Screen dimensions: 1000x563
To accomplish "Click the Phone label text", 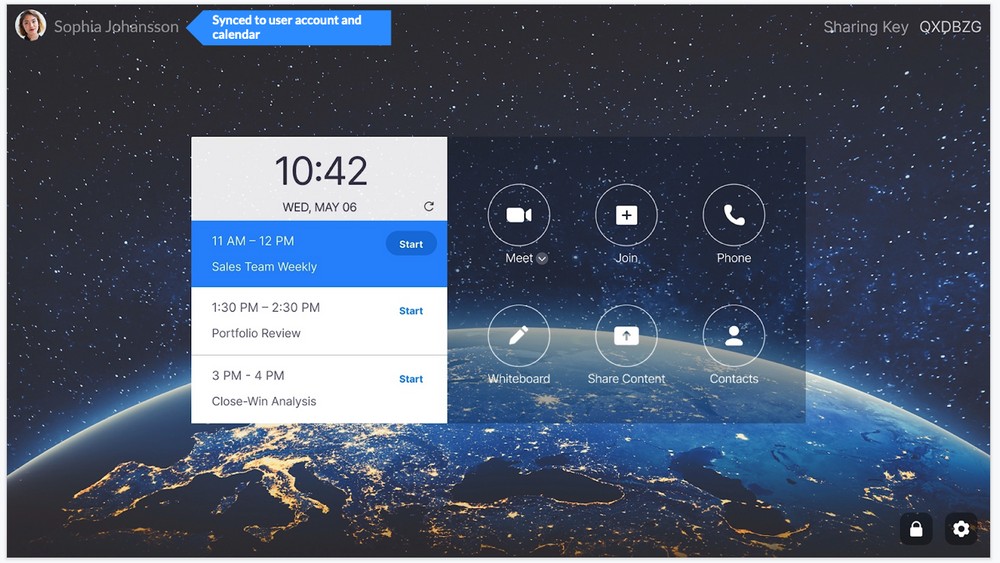I will click(733, 258).
